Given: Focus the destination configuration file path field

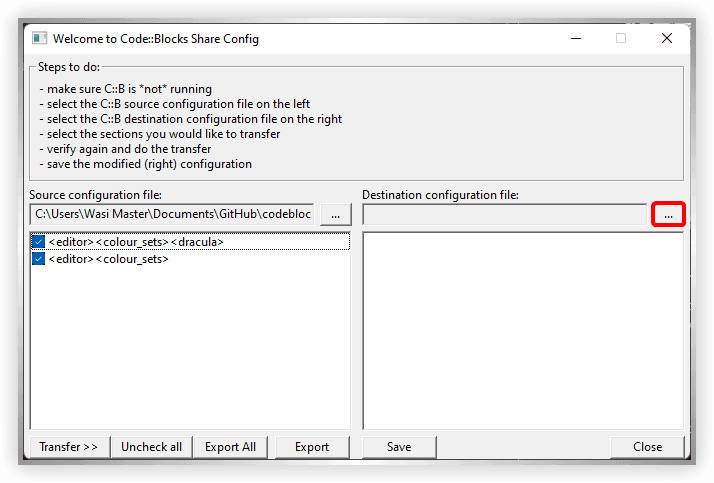Looking at the screenshot, I should [504, 214].
